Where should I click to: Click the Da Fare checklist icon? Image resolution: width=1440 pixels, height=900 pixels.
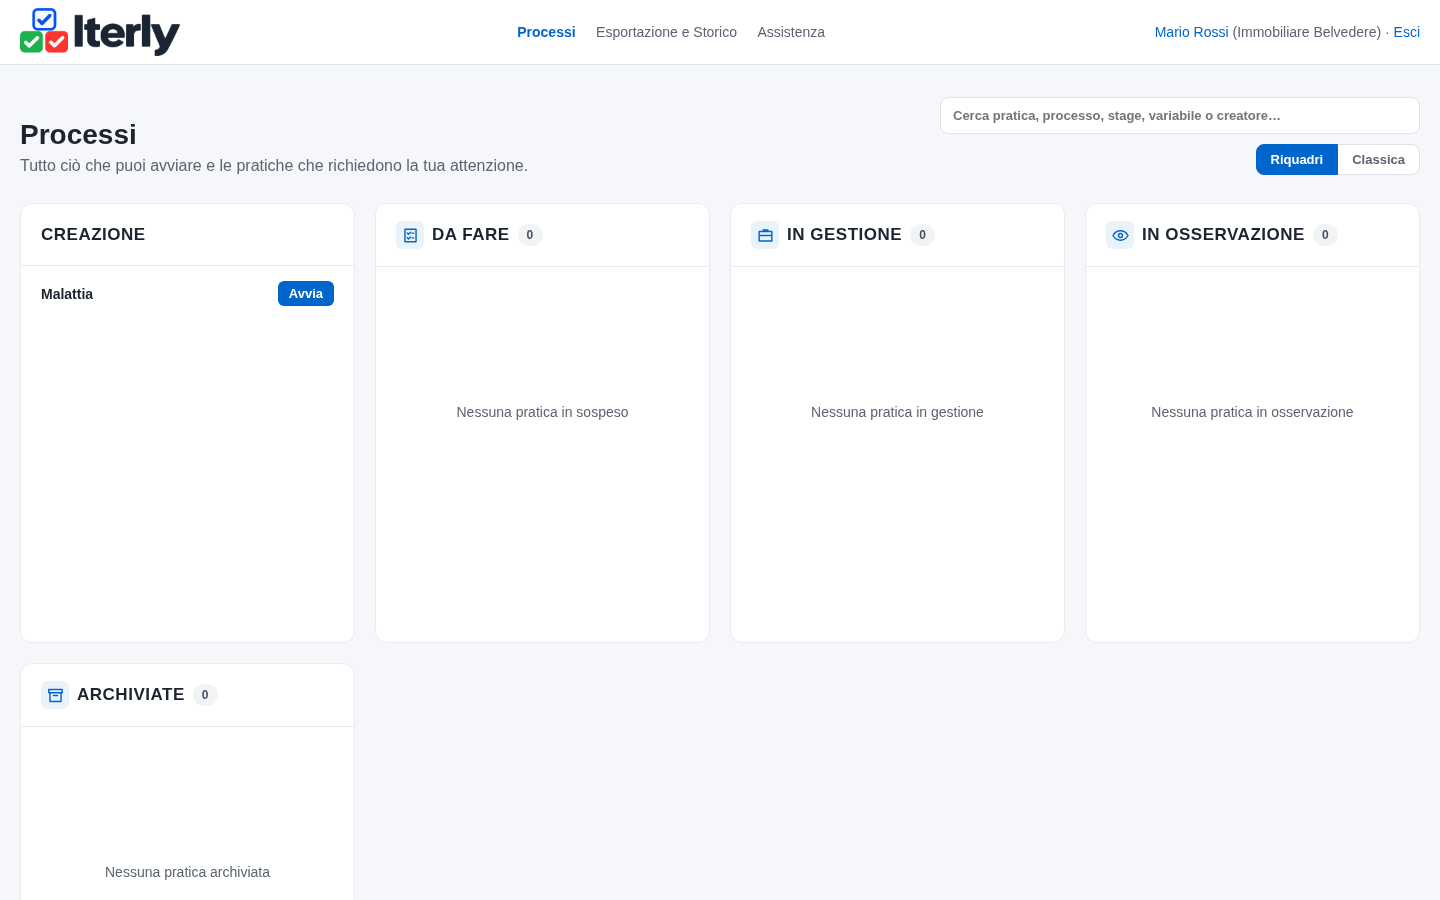tap(410, 235)
